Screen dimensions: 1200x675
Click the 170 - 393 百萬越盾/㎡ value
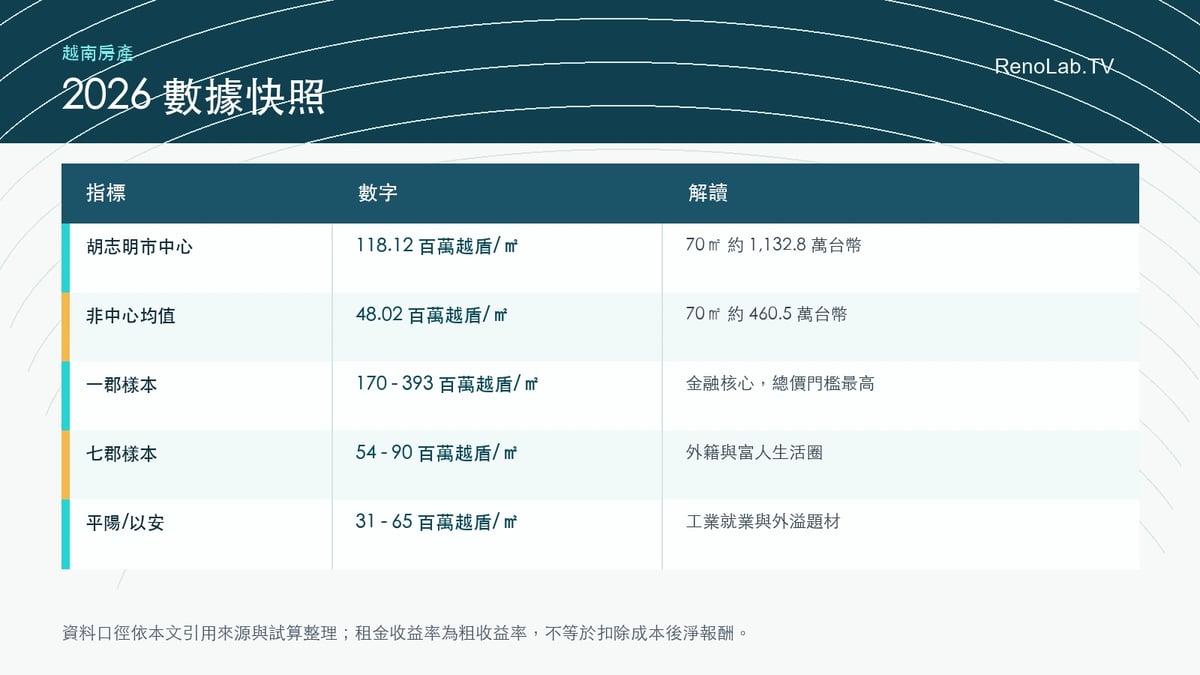pyautogui.click(x=446, y=383)
